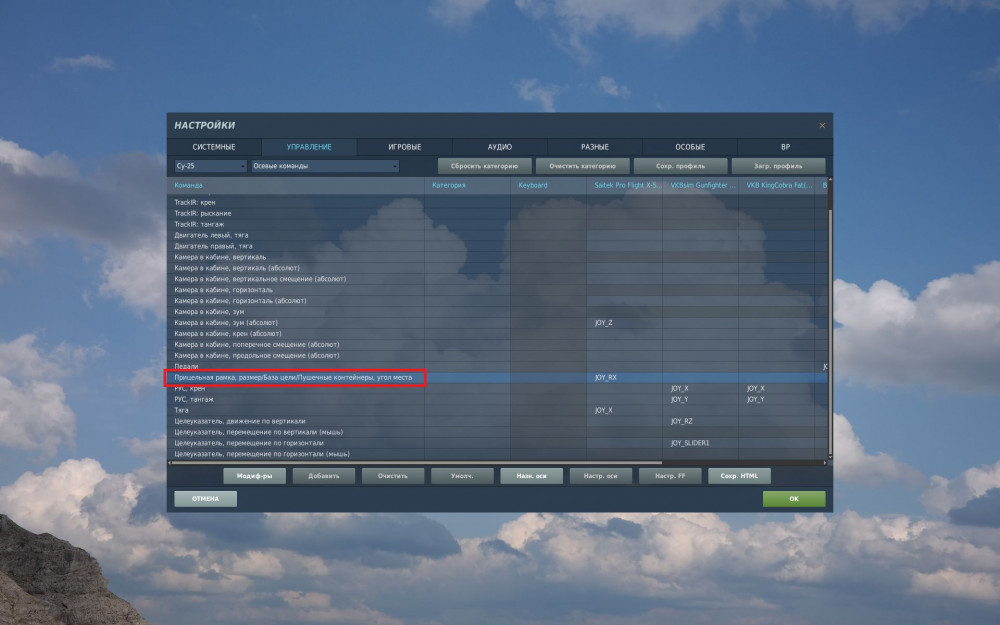Viewport: 1000px width, 625px height.
Task: Click the Сохр. HTML button
Action: pyautogui.click(x=739, y=476)
